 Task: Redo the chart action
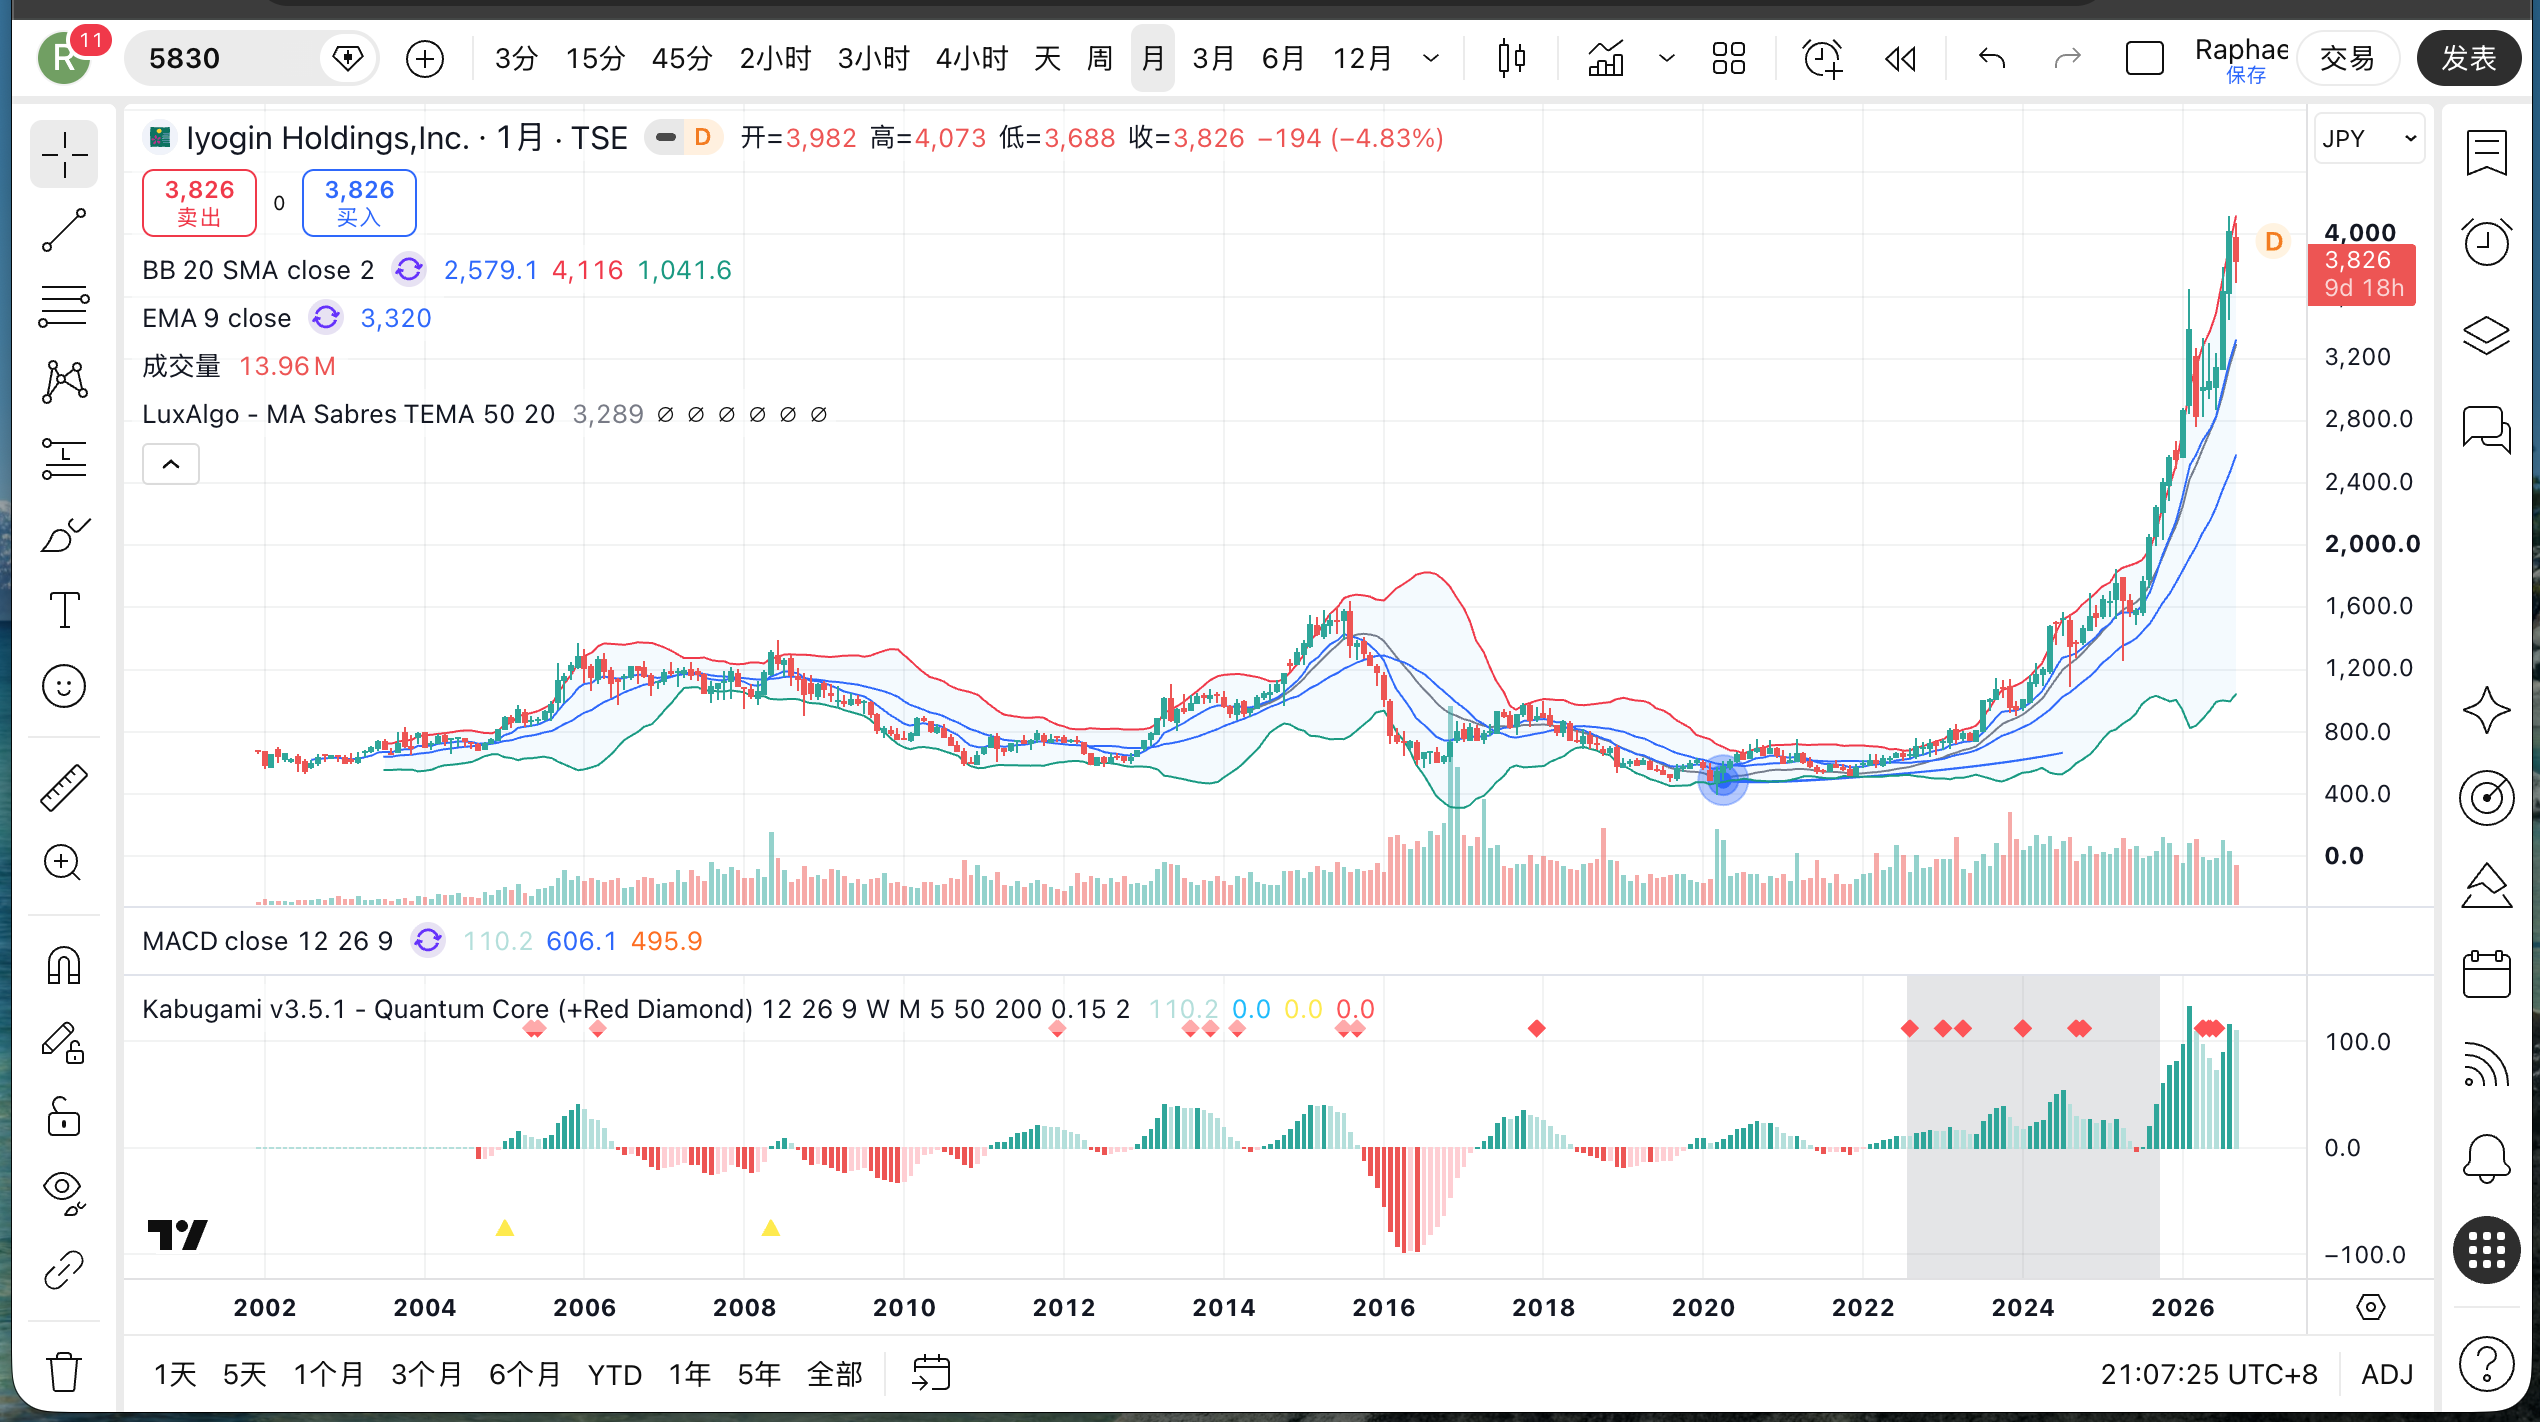(2068, 59)
